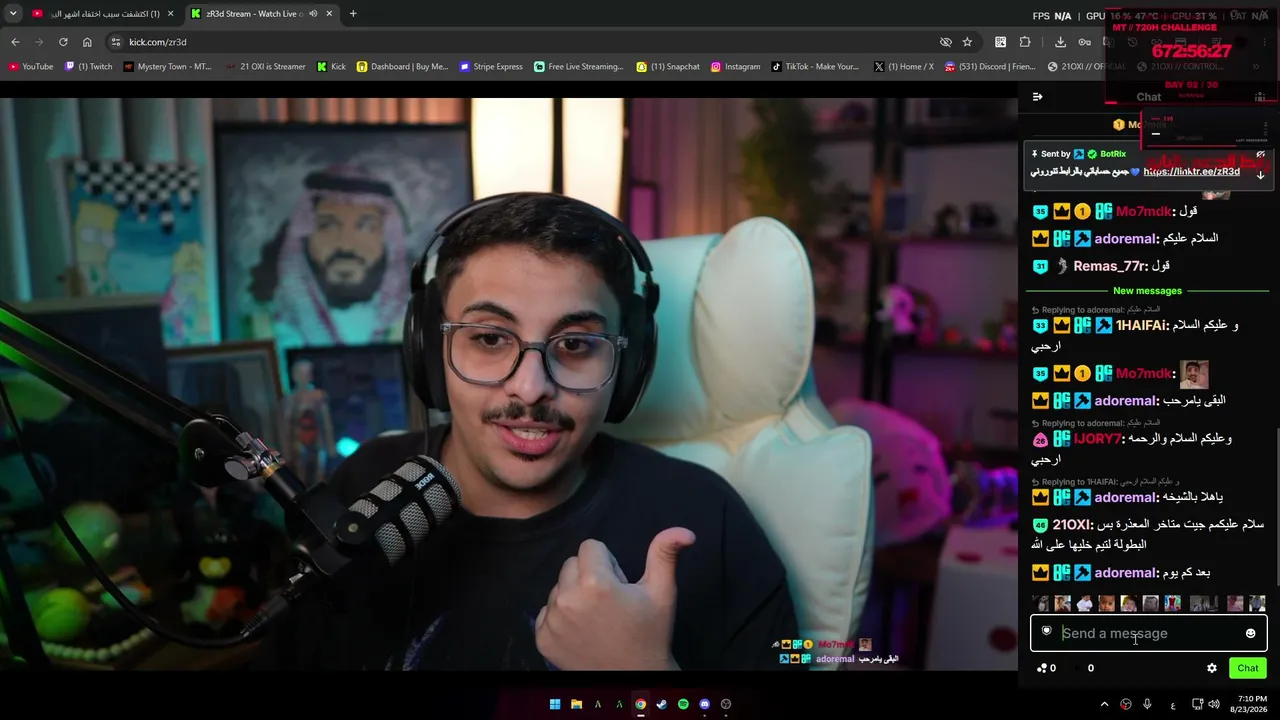Viewport: 1280px width, 720px height.
Task: Open the volume control in system tray
Action: coord(1214,704)
